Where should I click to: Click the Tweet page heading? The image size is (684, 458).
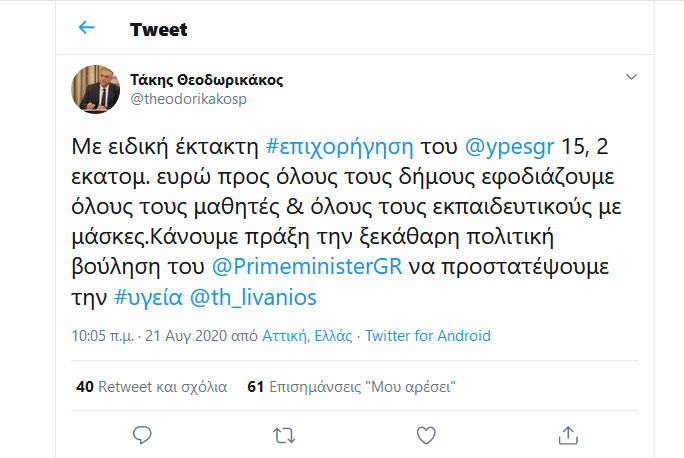click(x=158, y=29)
